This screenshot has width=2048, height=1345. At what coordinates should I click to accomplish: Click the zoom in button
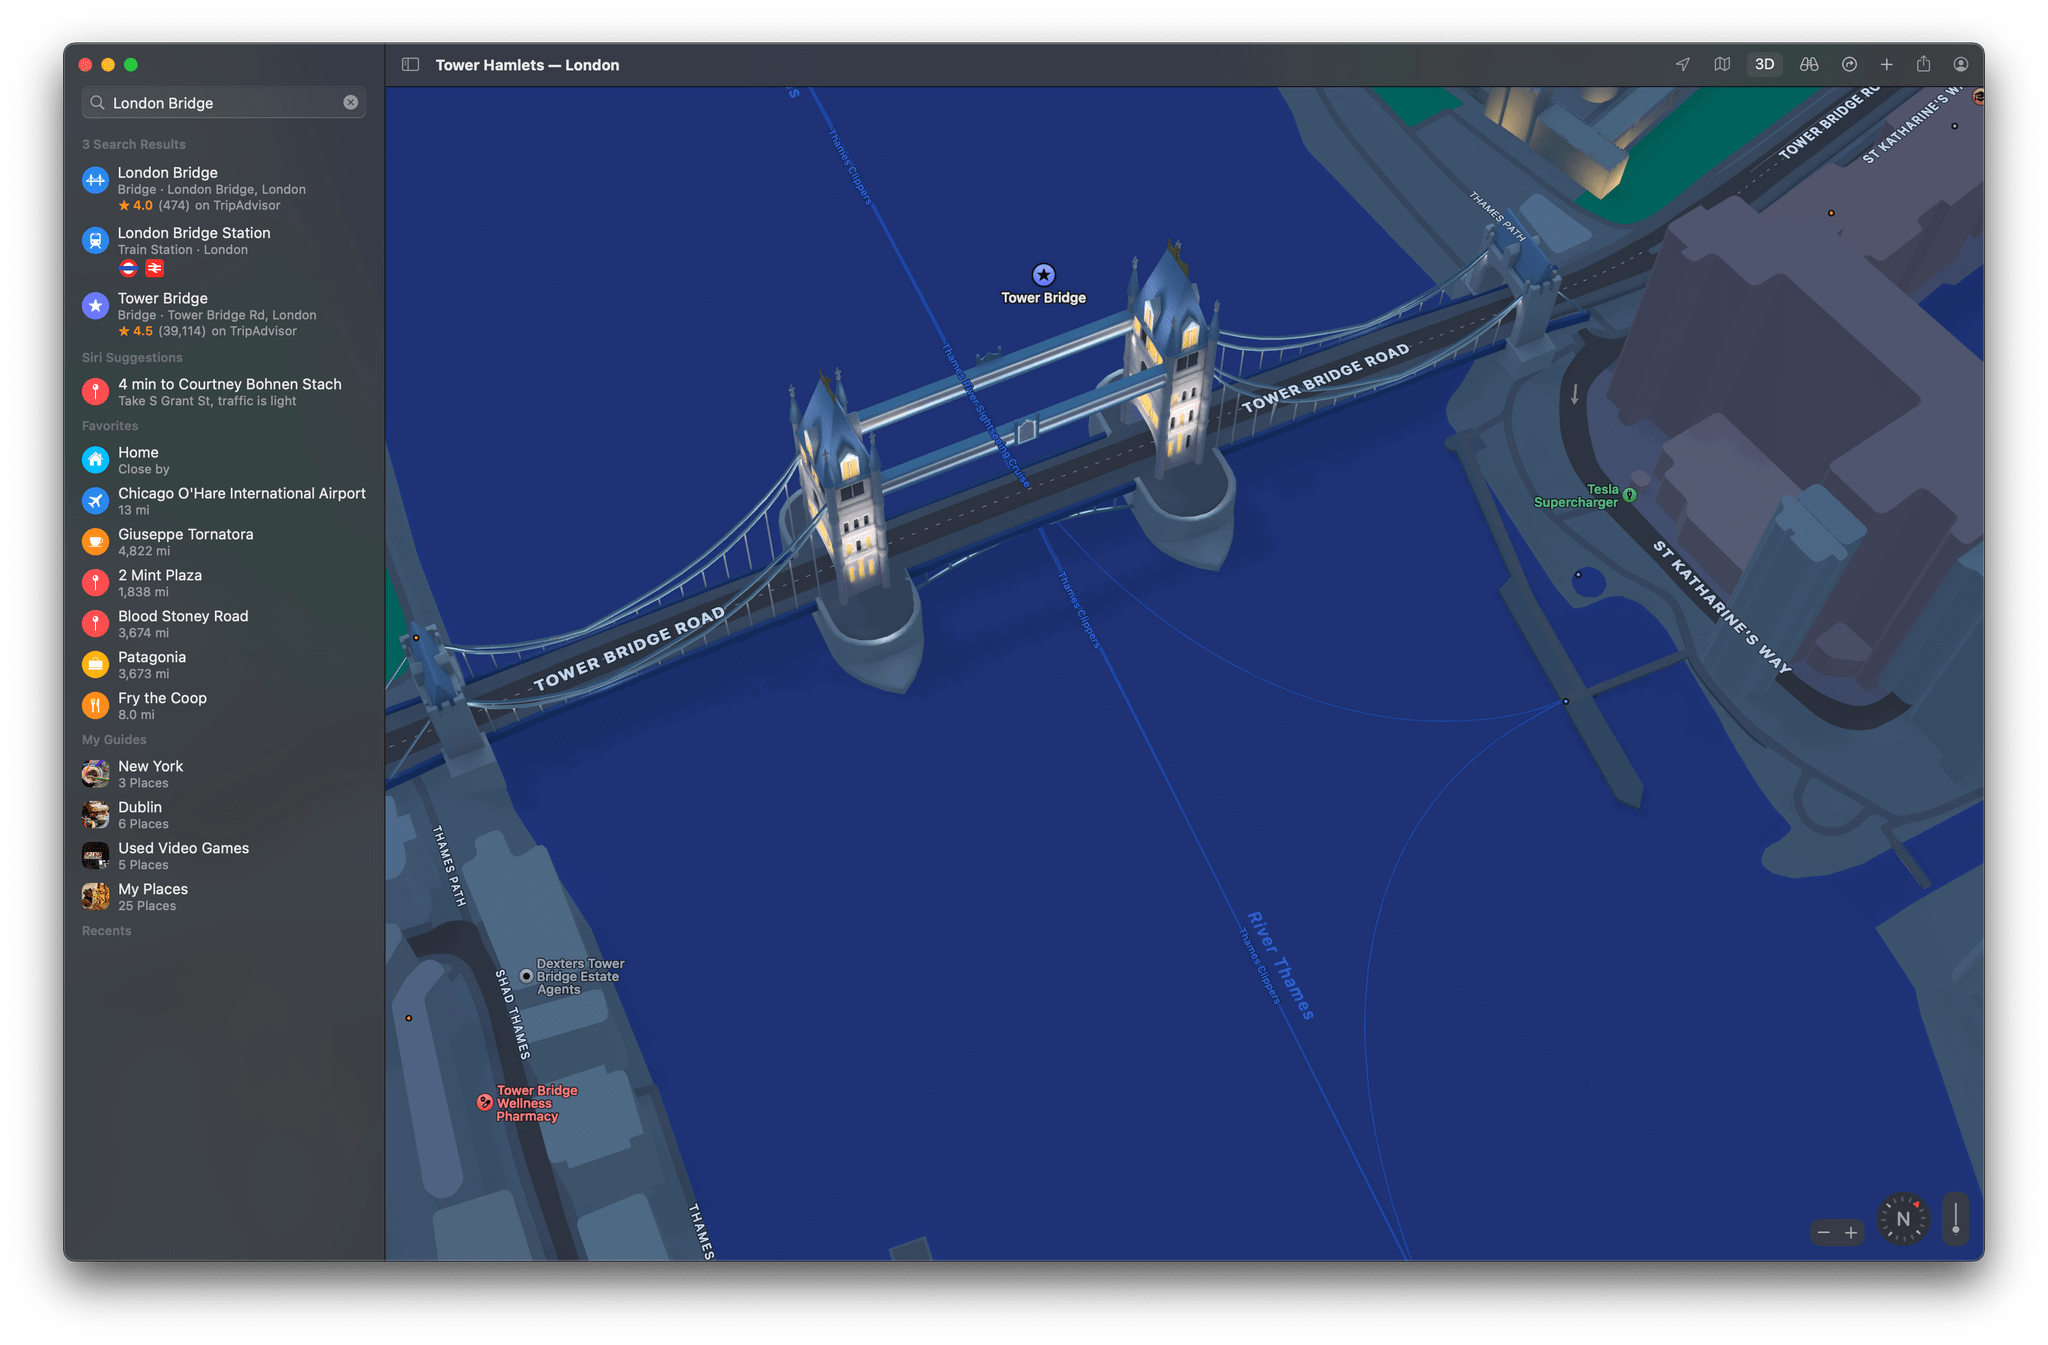(x=1848, y=1234)
